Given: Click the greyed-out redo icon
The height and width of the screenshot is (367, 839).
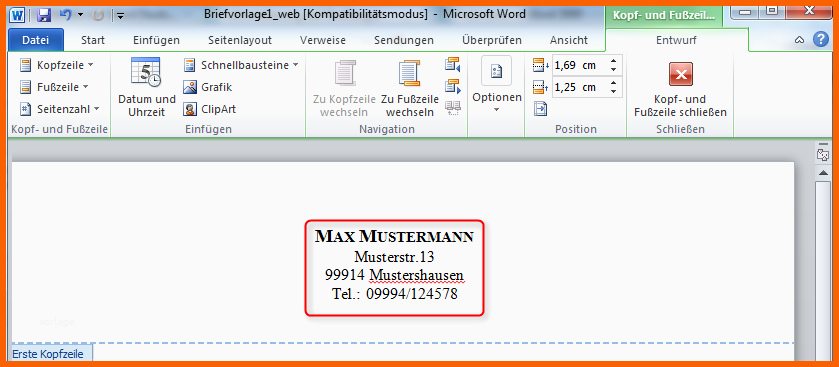Looking at the screenshot, I should point(98,15).
